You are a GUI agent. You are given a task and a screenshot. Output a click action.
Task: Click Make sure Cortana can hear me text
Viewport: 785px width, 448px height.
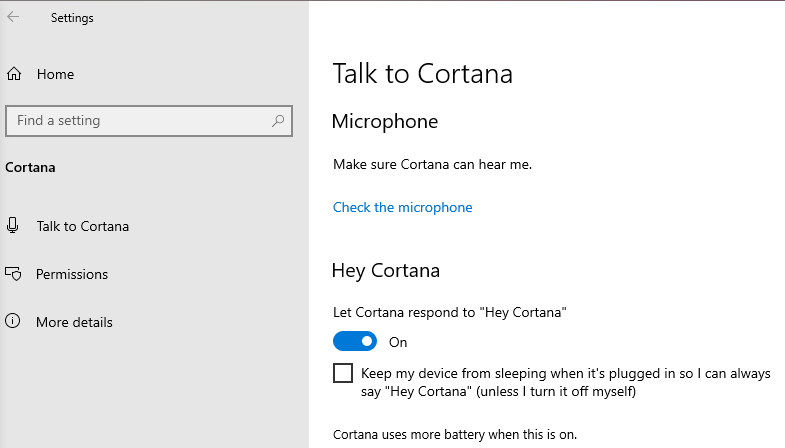point(433,164)
